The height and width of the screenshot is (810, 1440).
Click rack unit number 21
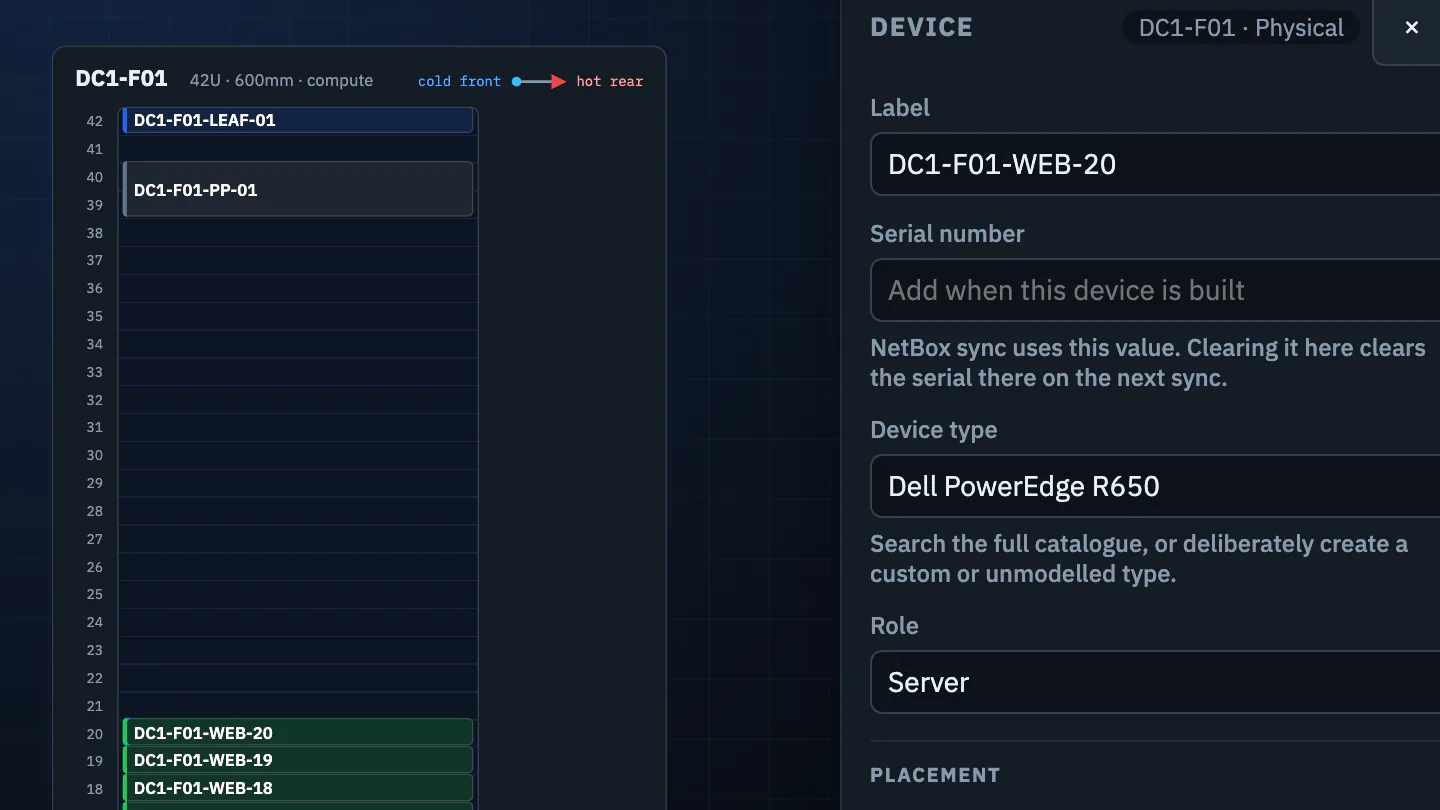tap(95, 706)
